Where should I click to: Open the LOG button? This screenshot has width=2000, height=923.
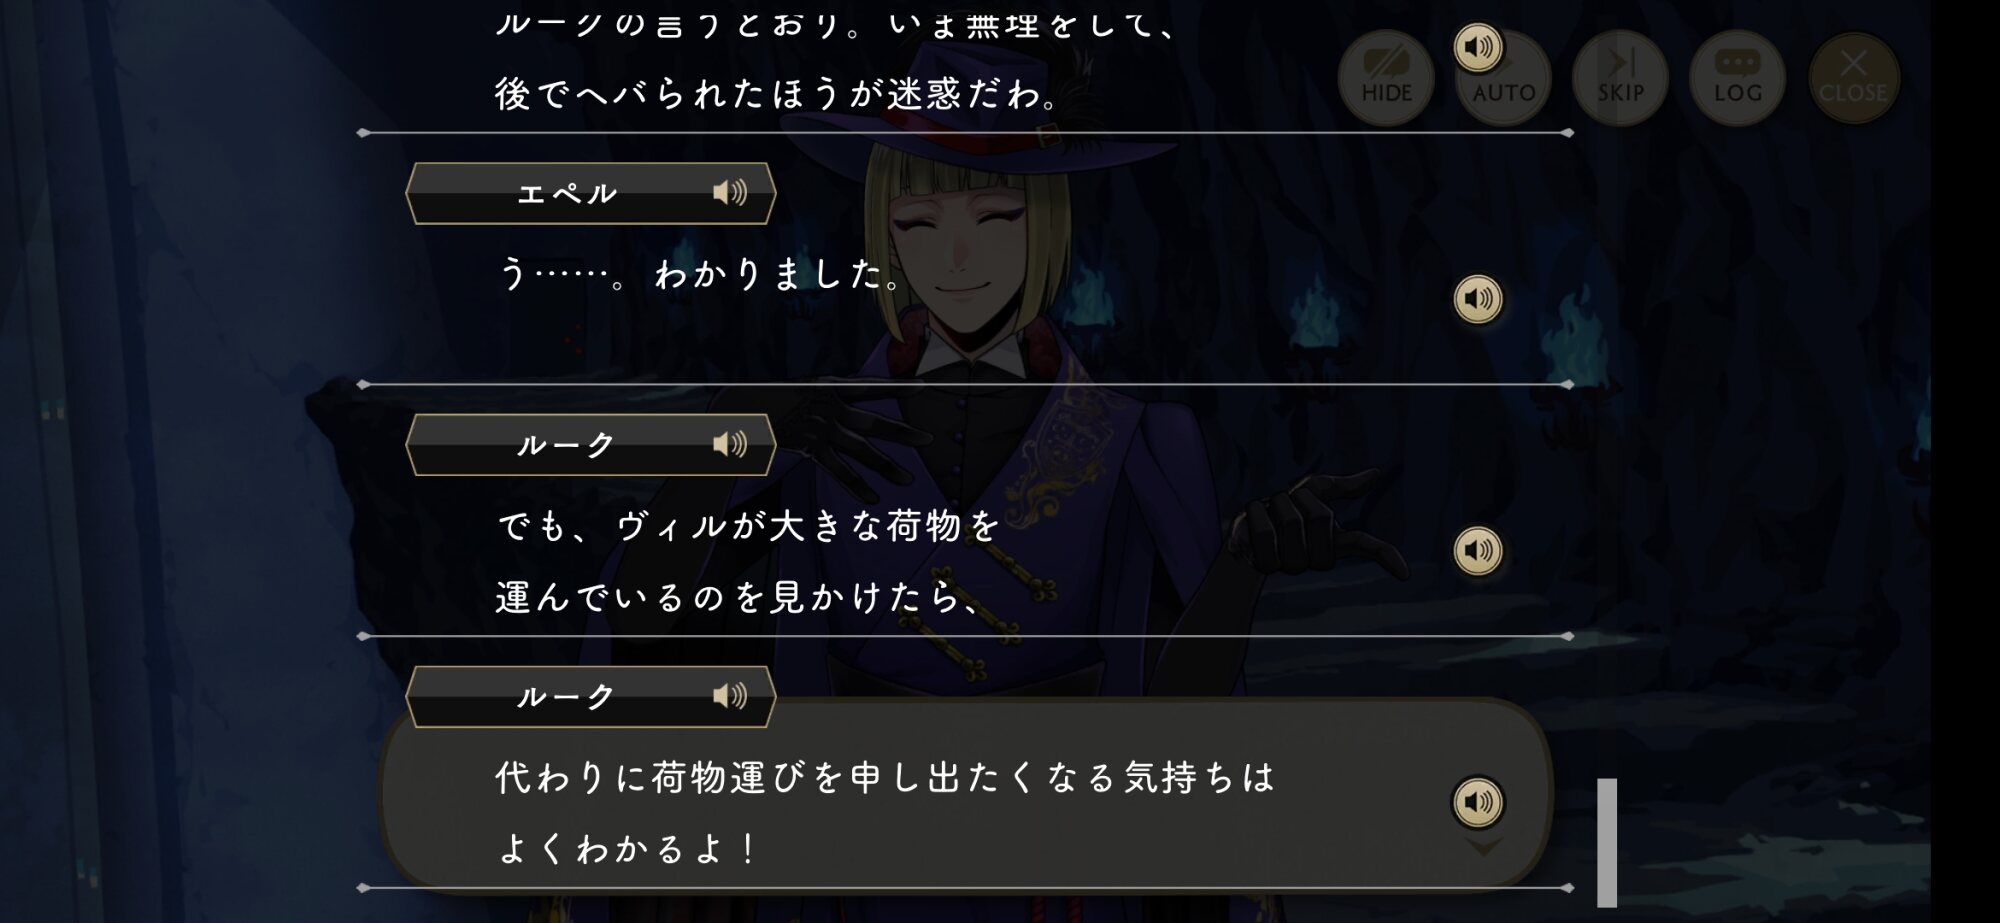click(1737, 78)
